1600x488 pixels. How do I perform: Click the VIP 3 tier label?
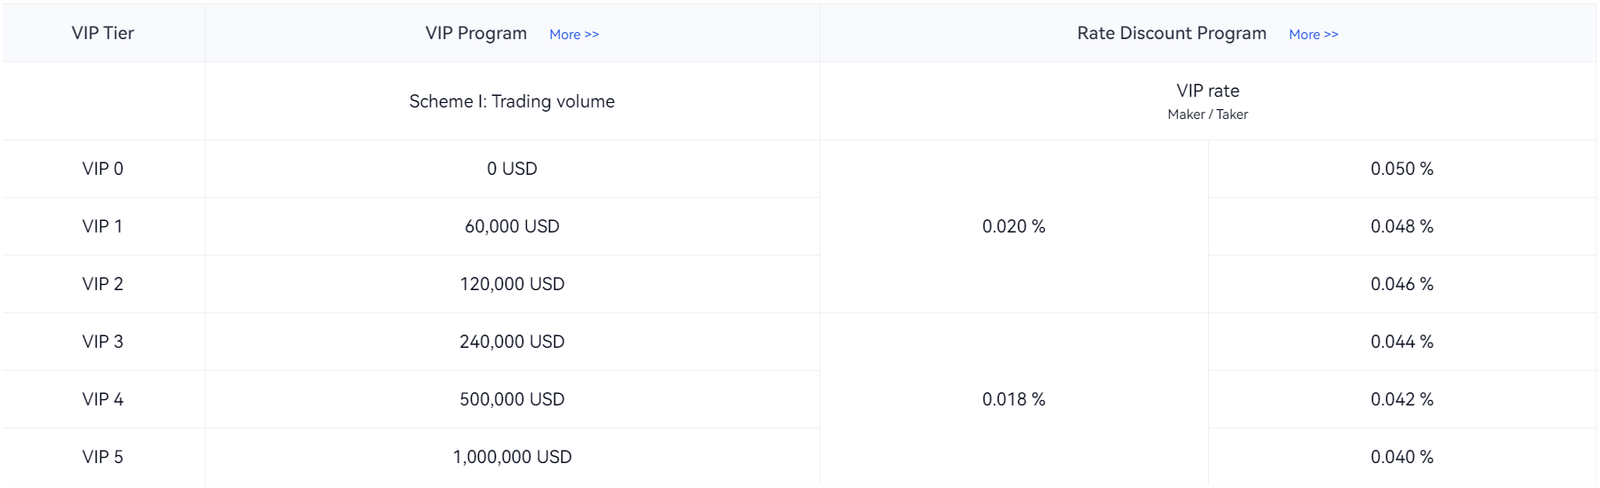click(x=103, y=342)
